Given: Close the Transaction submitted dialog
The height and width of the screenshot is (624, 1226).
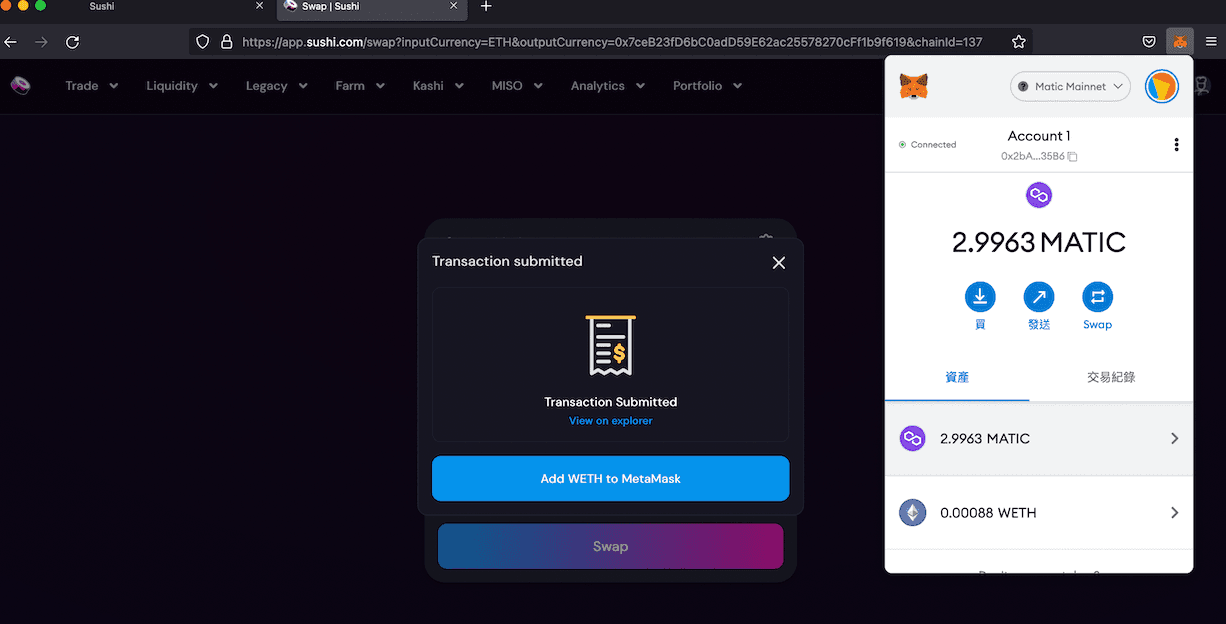Looking at the screenshot, I should pos(779,262).
